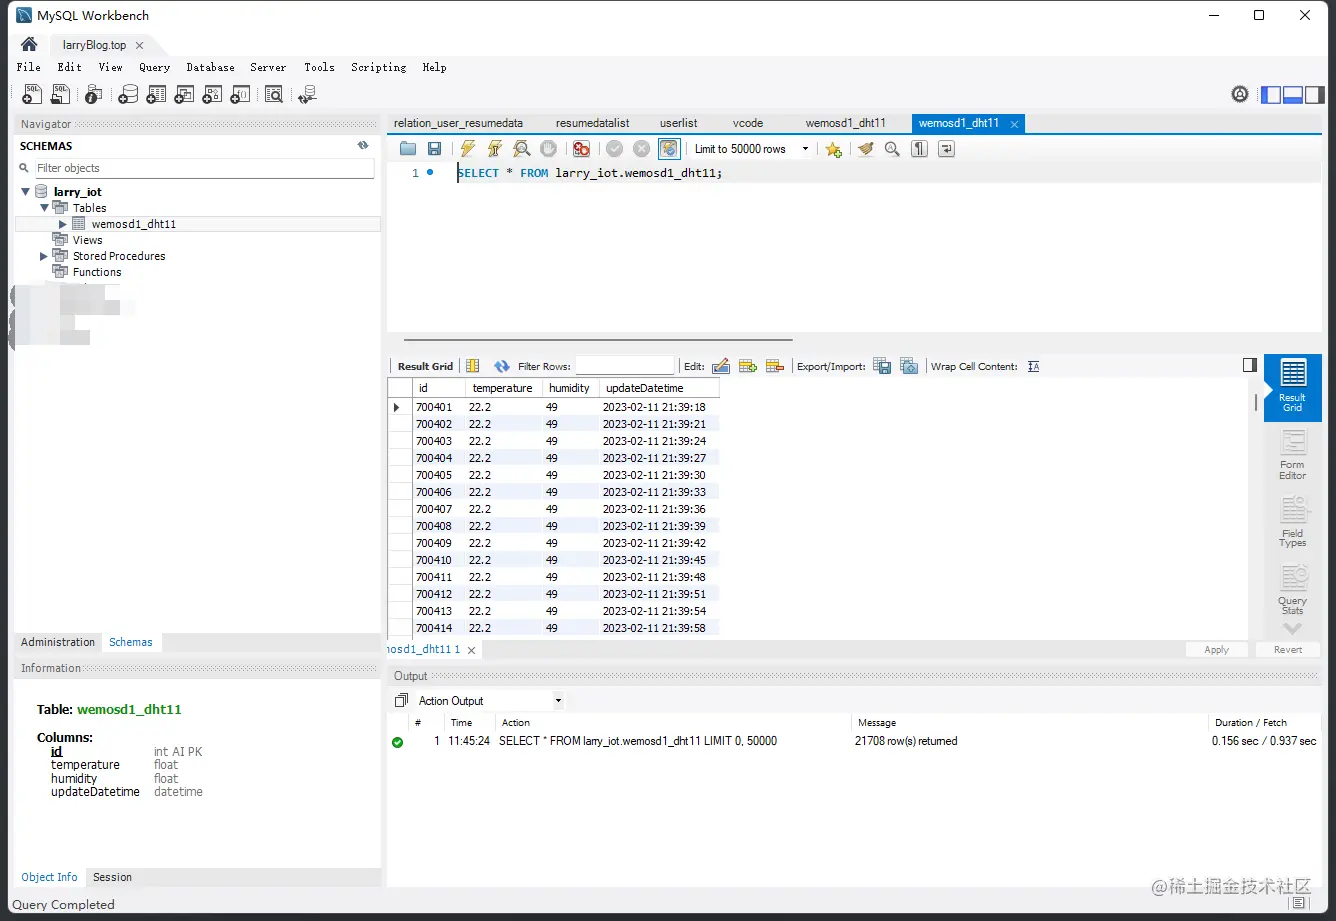Screen dimensions: 1336x921
Task: Go to the Workbench home screen
Action: (29, 45)
